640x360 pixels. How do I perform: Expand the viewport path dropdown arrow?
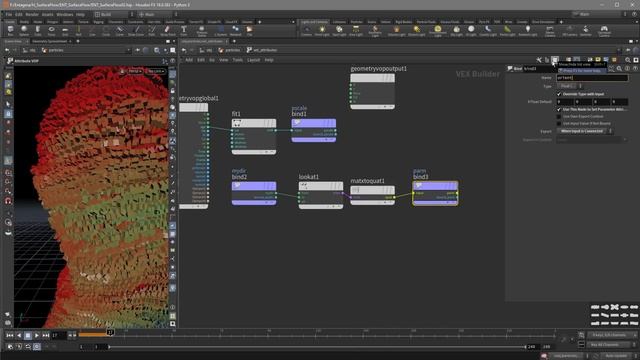click(129, 50)
